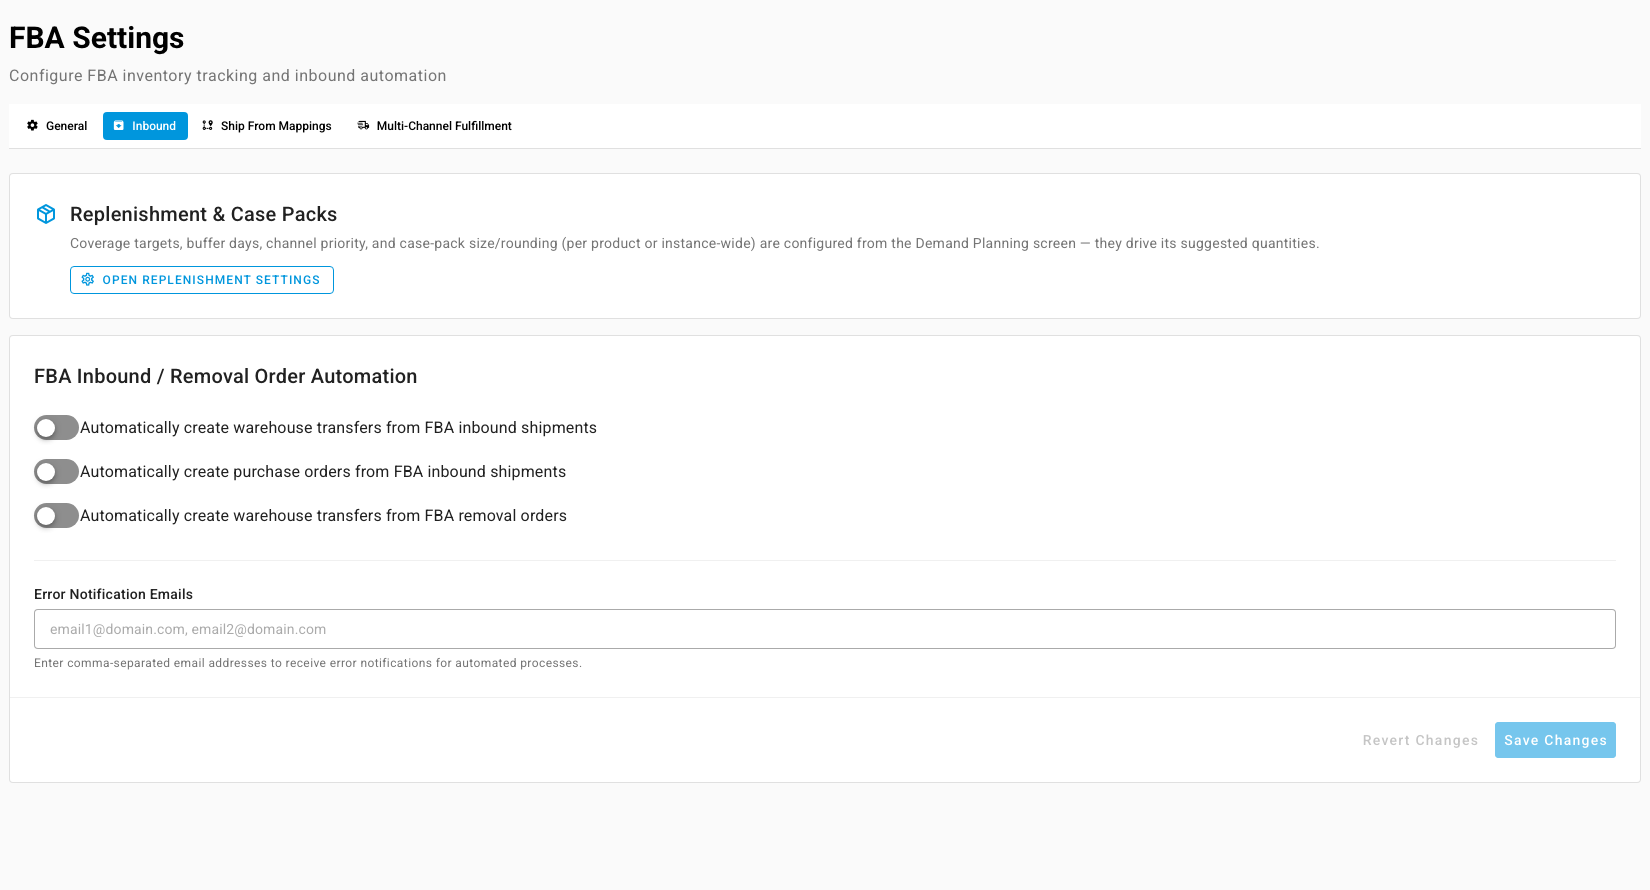This screenshot has width=1650, height=890.
Task: Focus the Error Notification Emails field
Action: click(825, 629)
